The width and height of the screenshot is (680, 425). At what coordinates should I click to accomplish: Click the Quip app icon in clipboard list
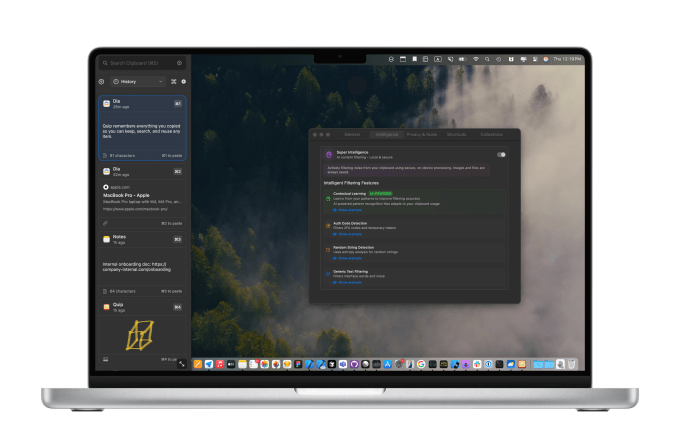106,307
